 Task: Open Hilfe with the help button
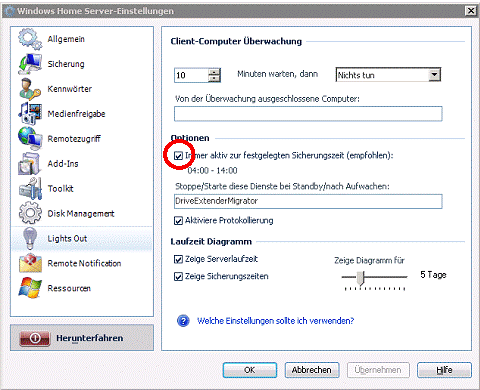tap(444, 370)
